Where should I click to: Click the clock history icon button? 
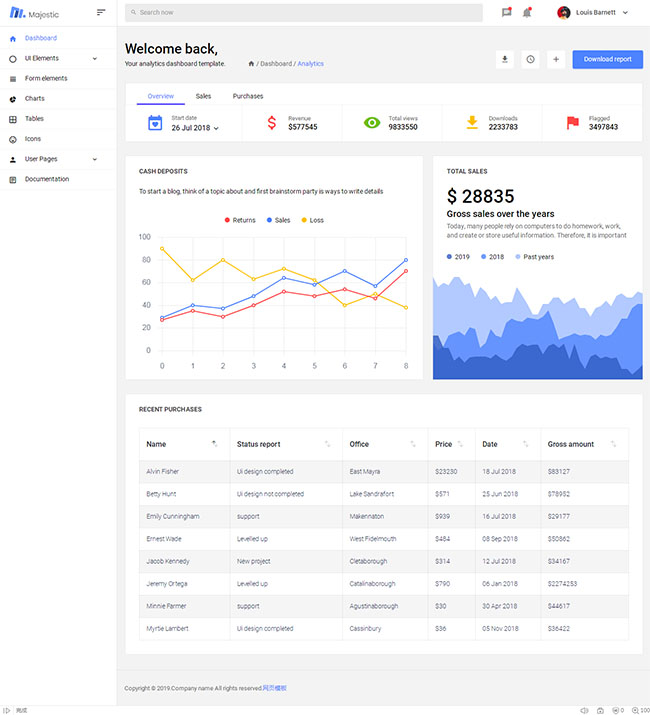pyautogui.click(x=530, y=59)
